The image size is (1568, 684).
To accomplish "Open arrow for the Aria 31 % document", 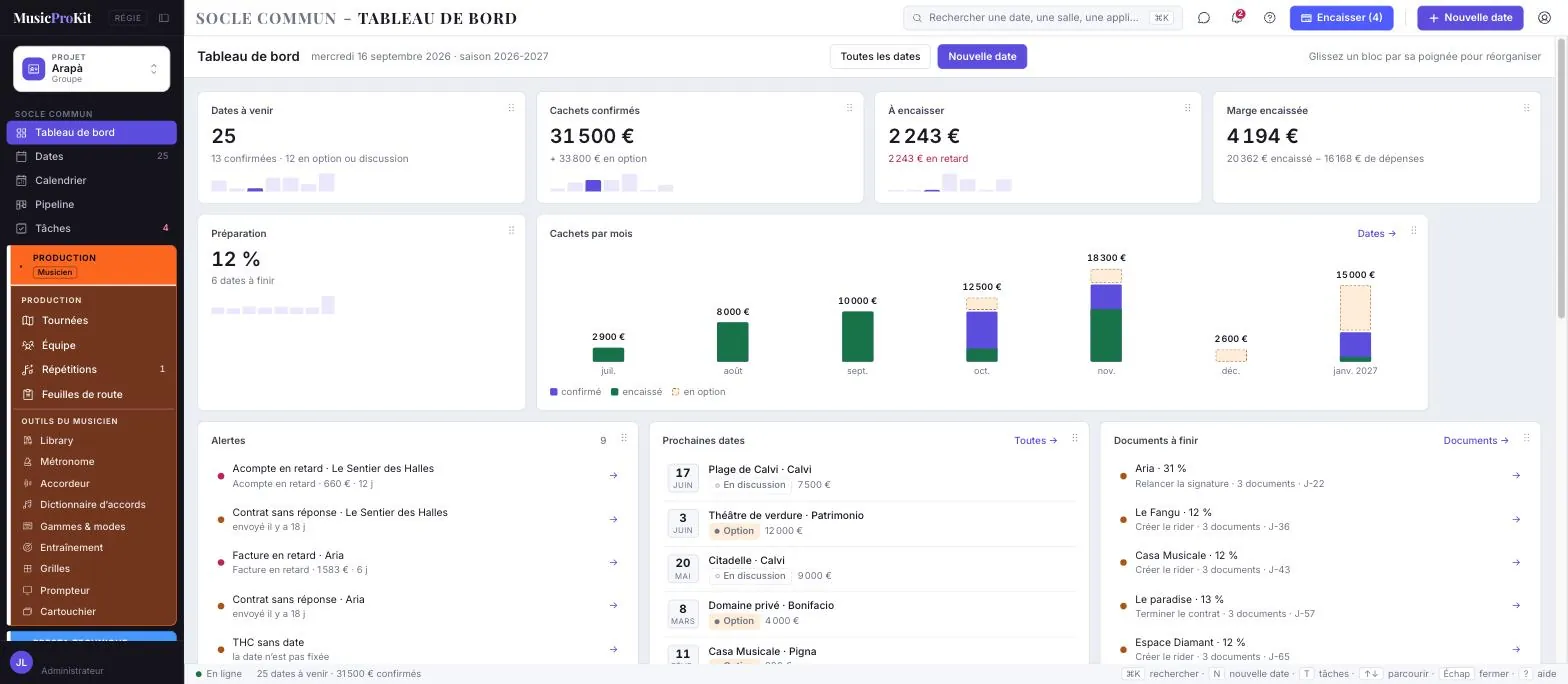I will pos(1516,476).
